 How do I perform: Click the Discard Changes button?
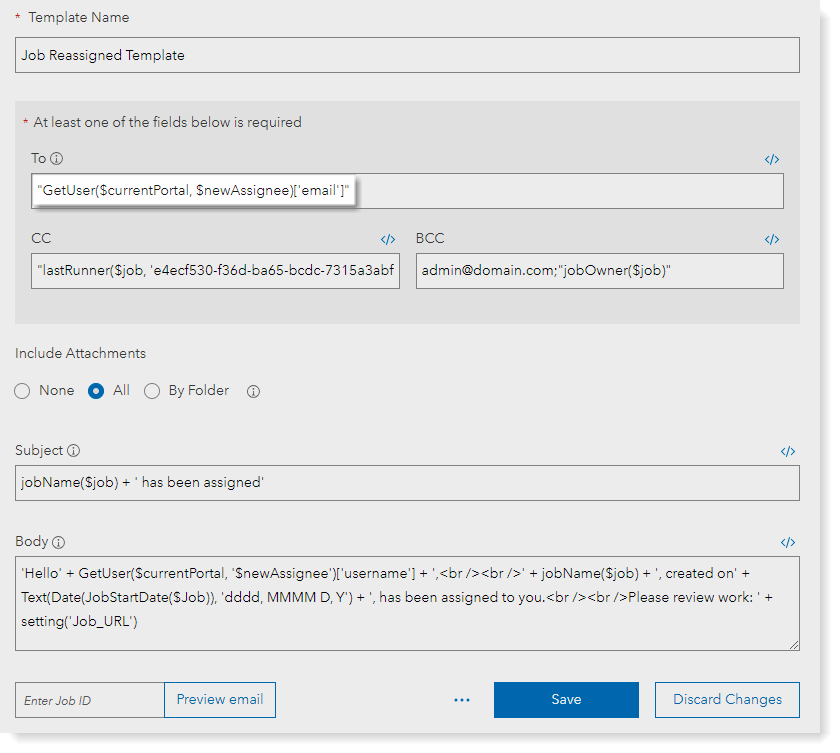coord(727,700)
